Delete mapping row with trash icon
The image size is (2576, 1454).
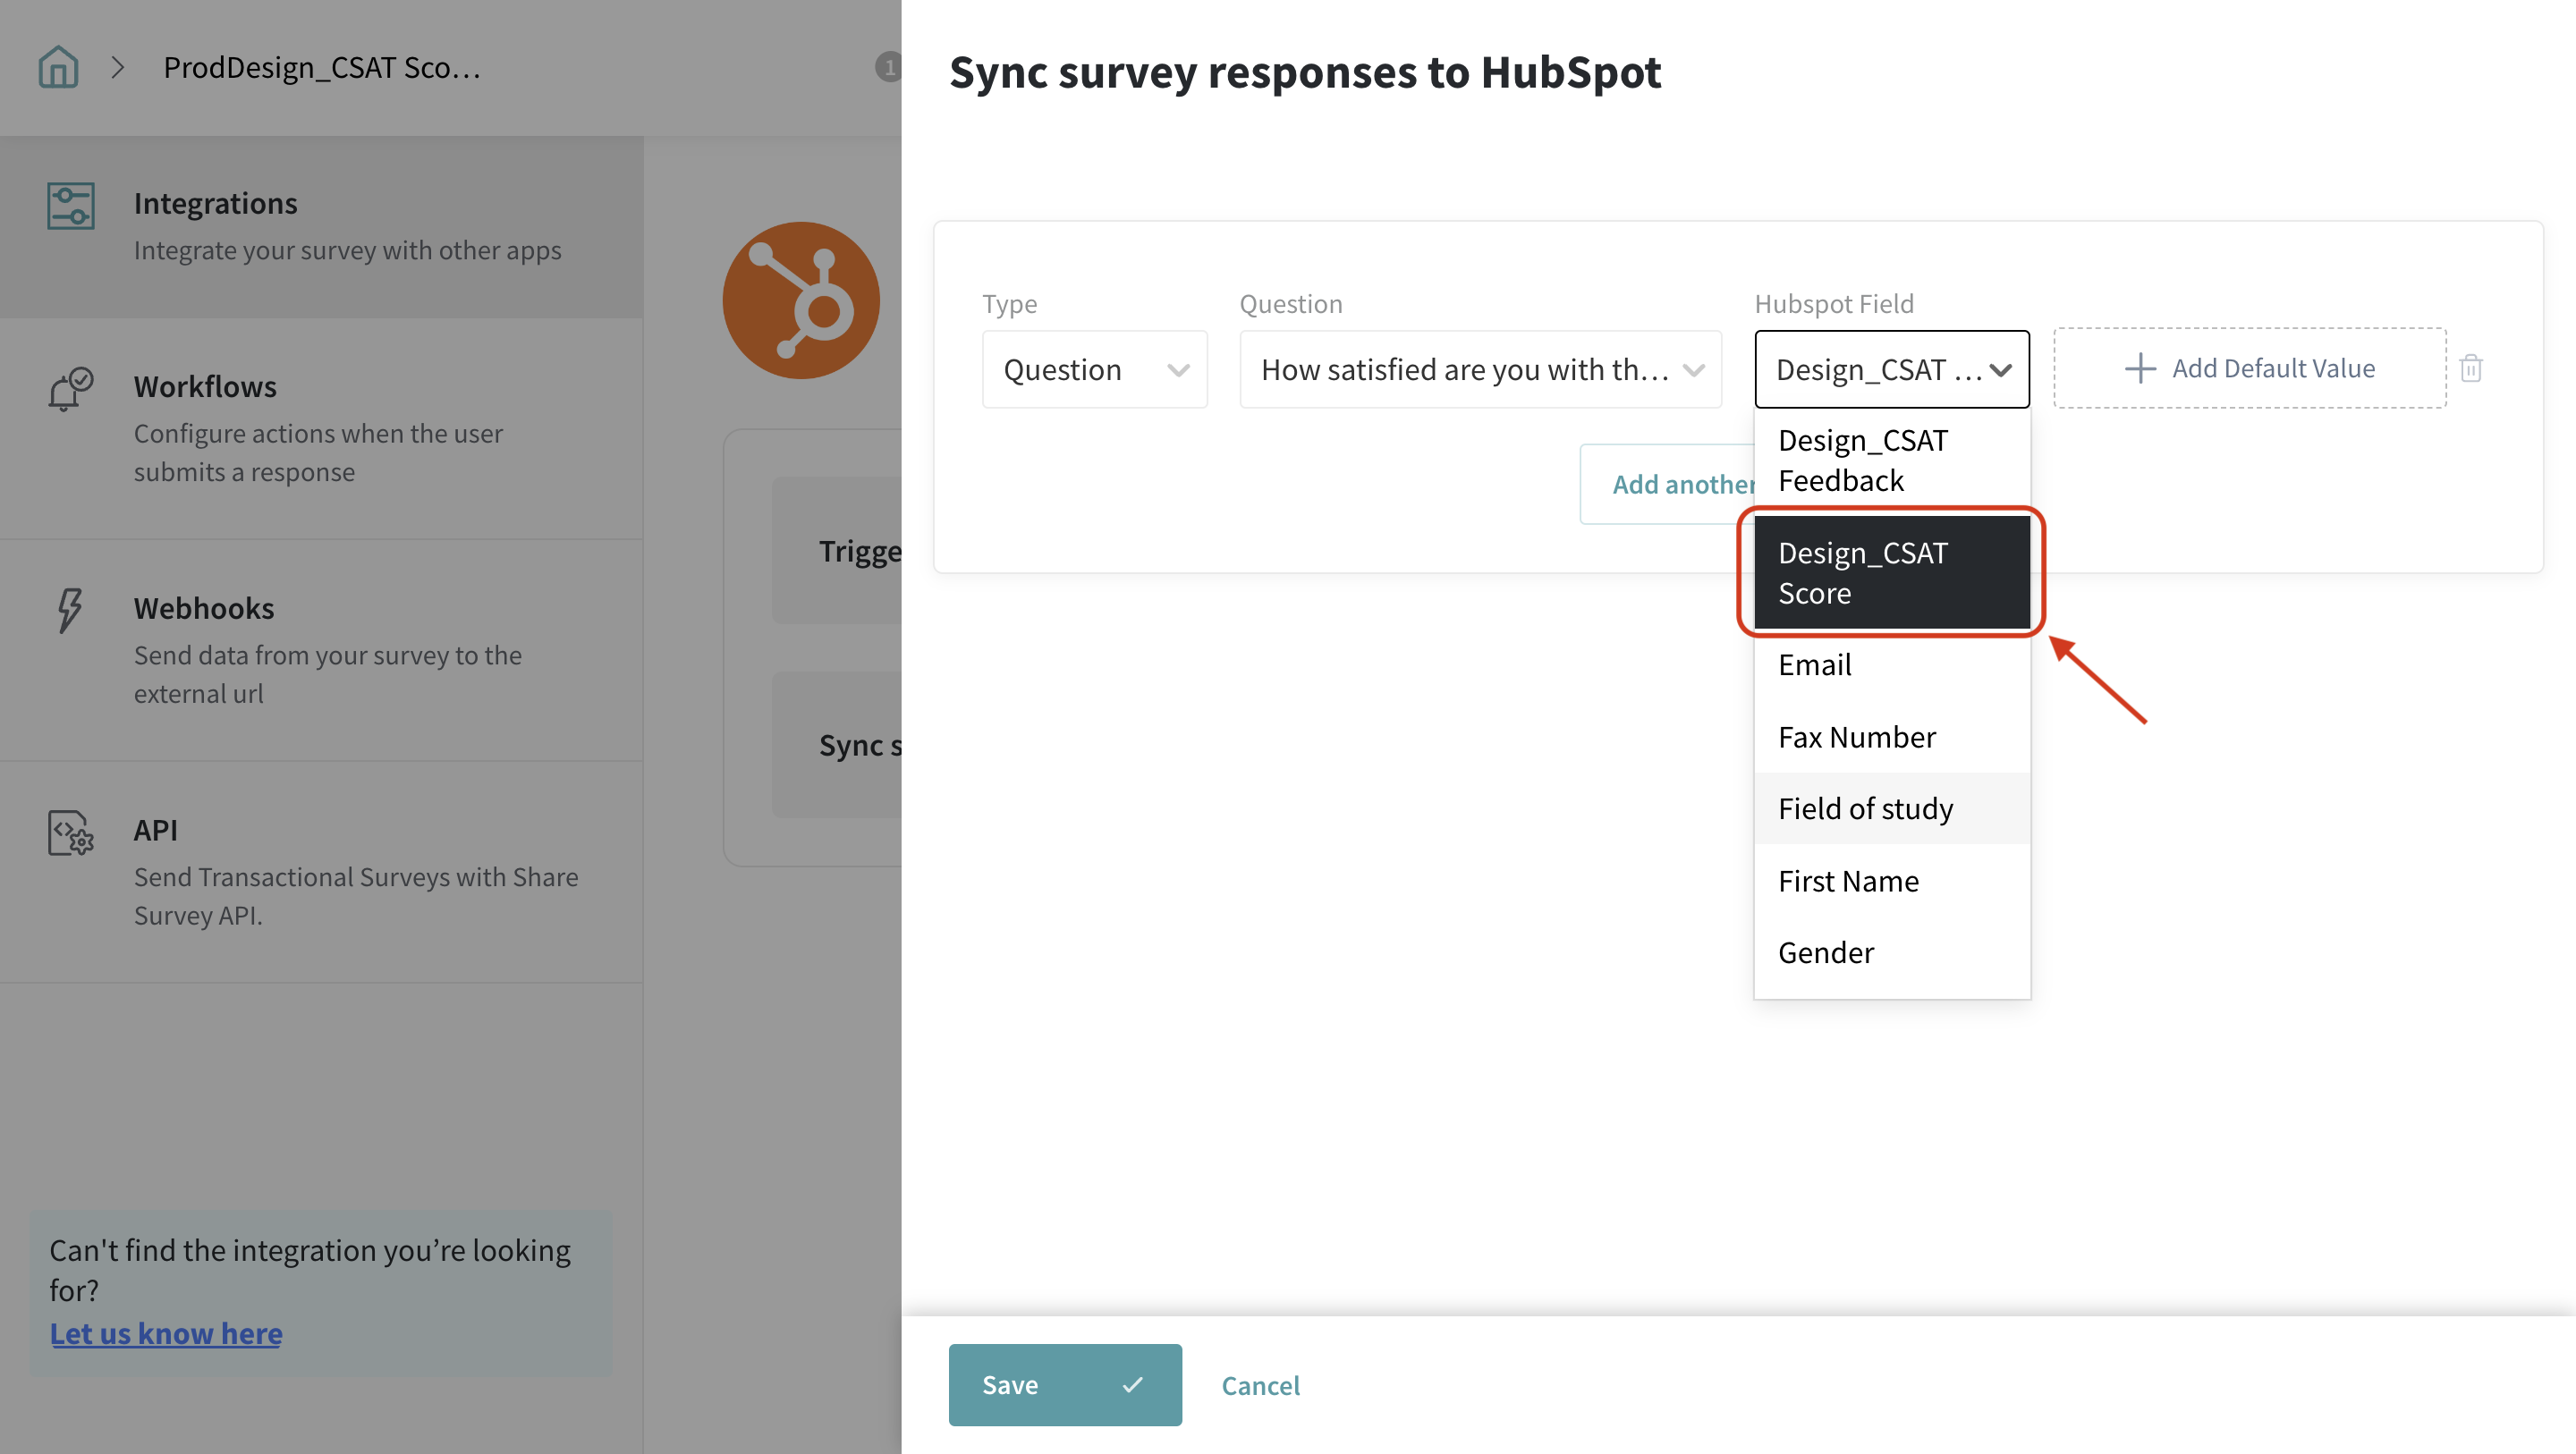pos(2471,368)
